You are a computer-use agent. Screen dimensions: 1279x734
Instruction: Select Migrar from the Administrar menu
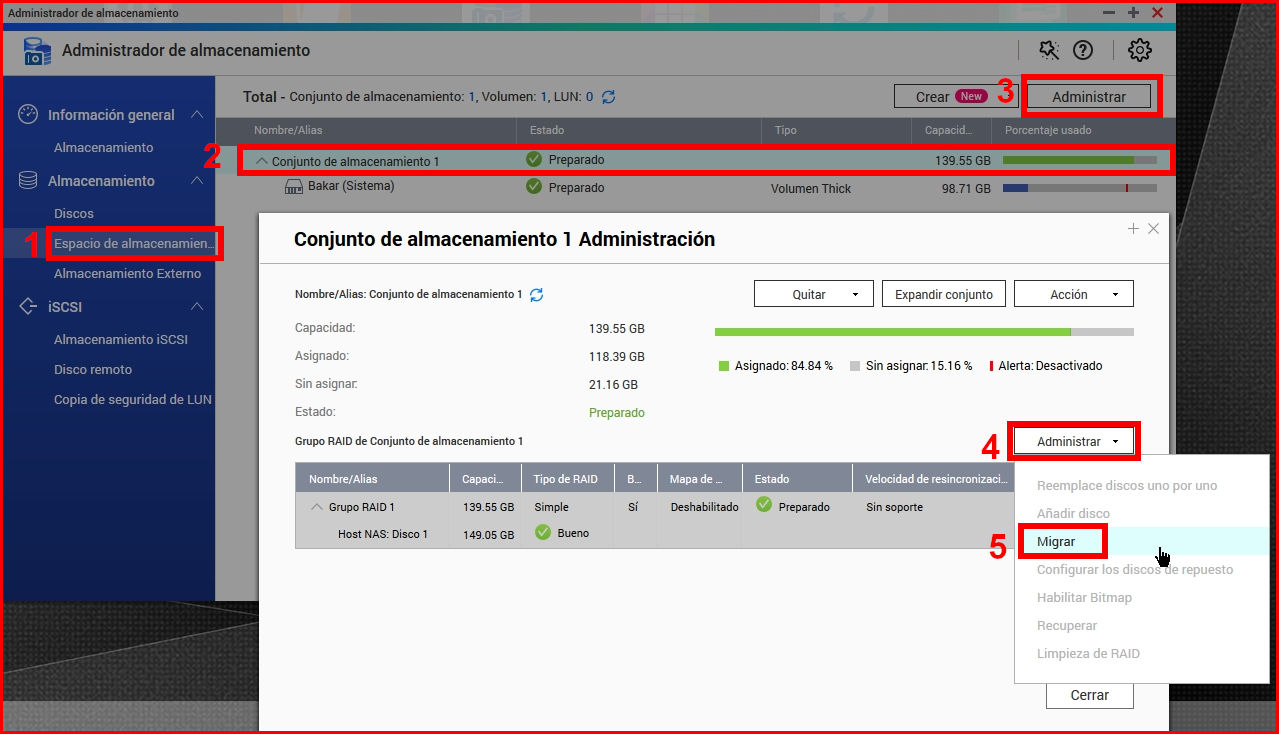1056,541
